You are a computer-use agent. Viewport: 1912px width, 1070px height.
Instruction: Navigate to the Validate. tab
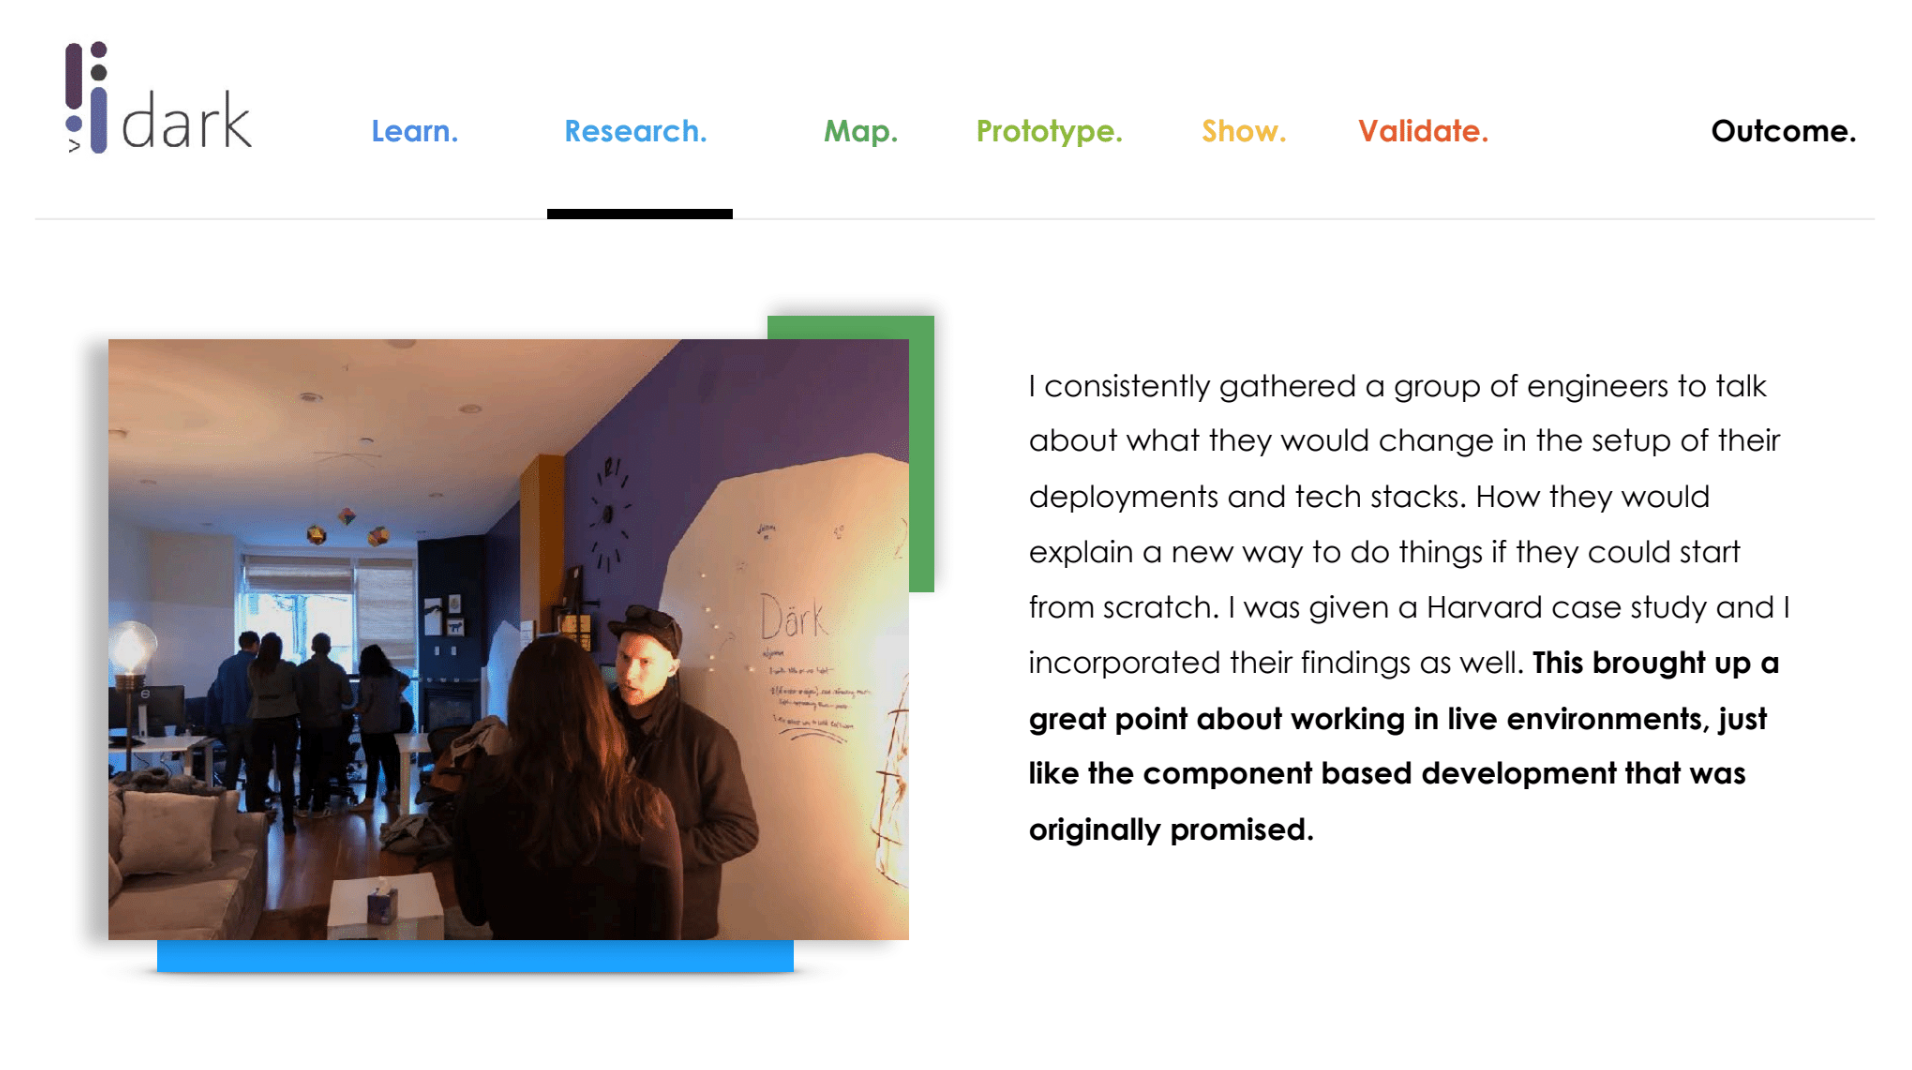click(1423, 131)
